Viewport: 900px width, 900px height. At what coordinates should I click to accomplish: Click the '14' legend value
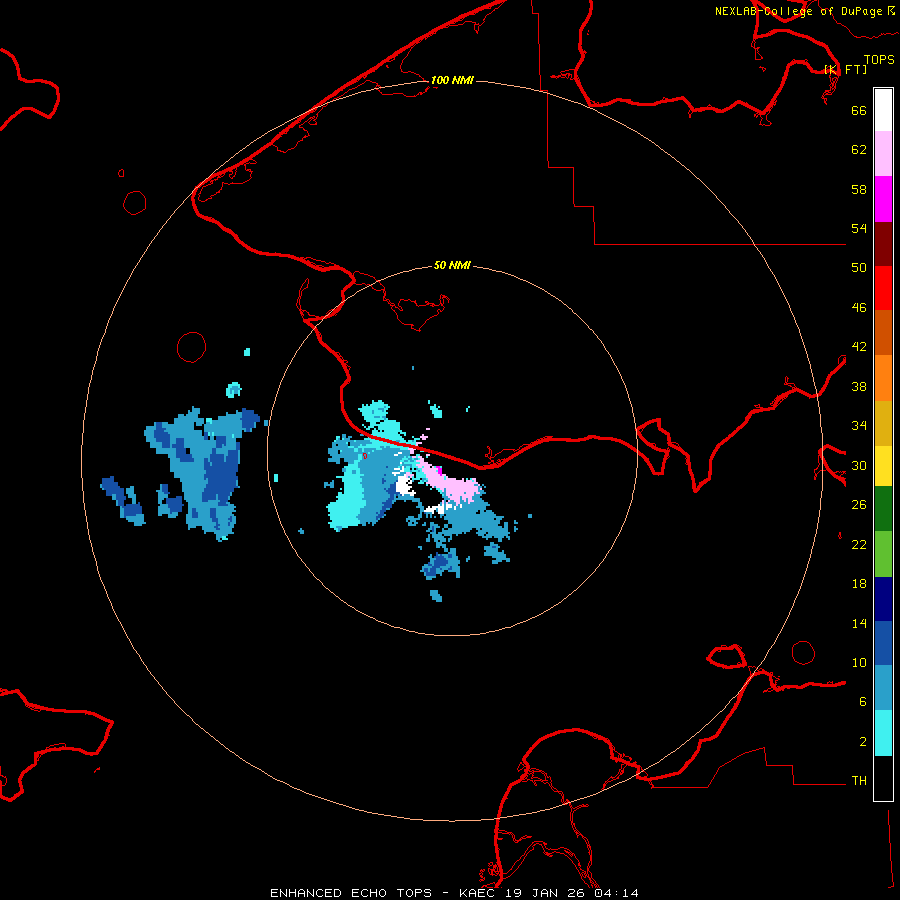859,623
